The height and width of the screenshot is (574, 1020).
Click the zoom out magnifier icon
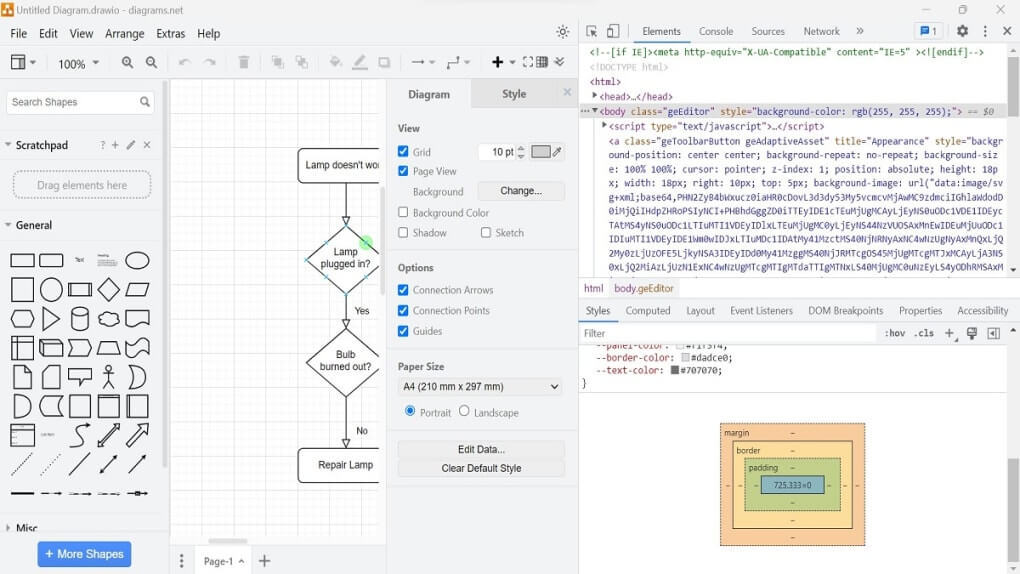click(x=152, y=63)
